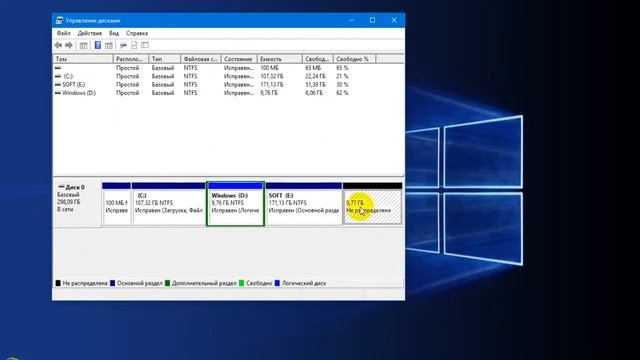
Task: Sort by the Тип column header
Action: (x=165, y=59)
